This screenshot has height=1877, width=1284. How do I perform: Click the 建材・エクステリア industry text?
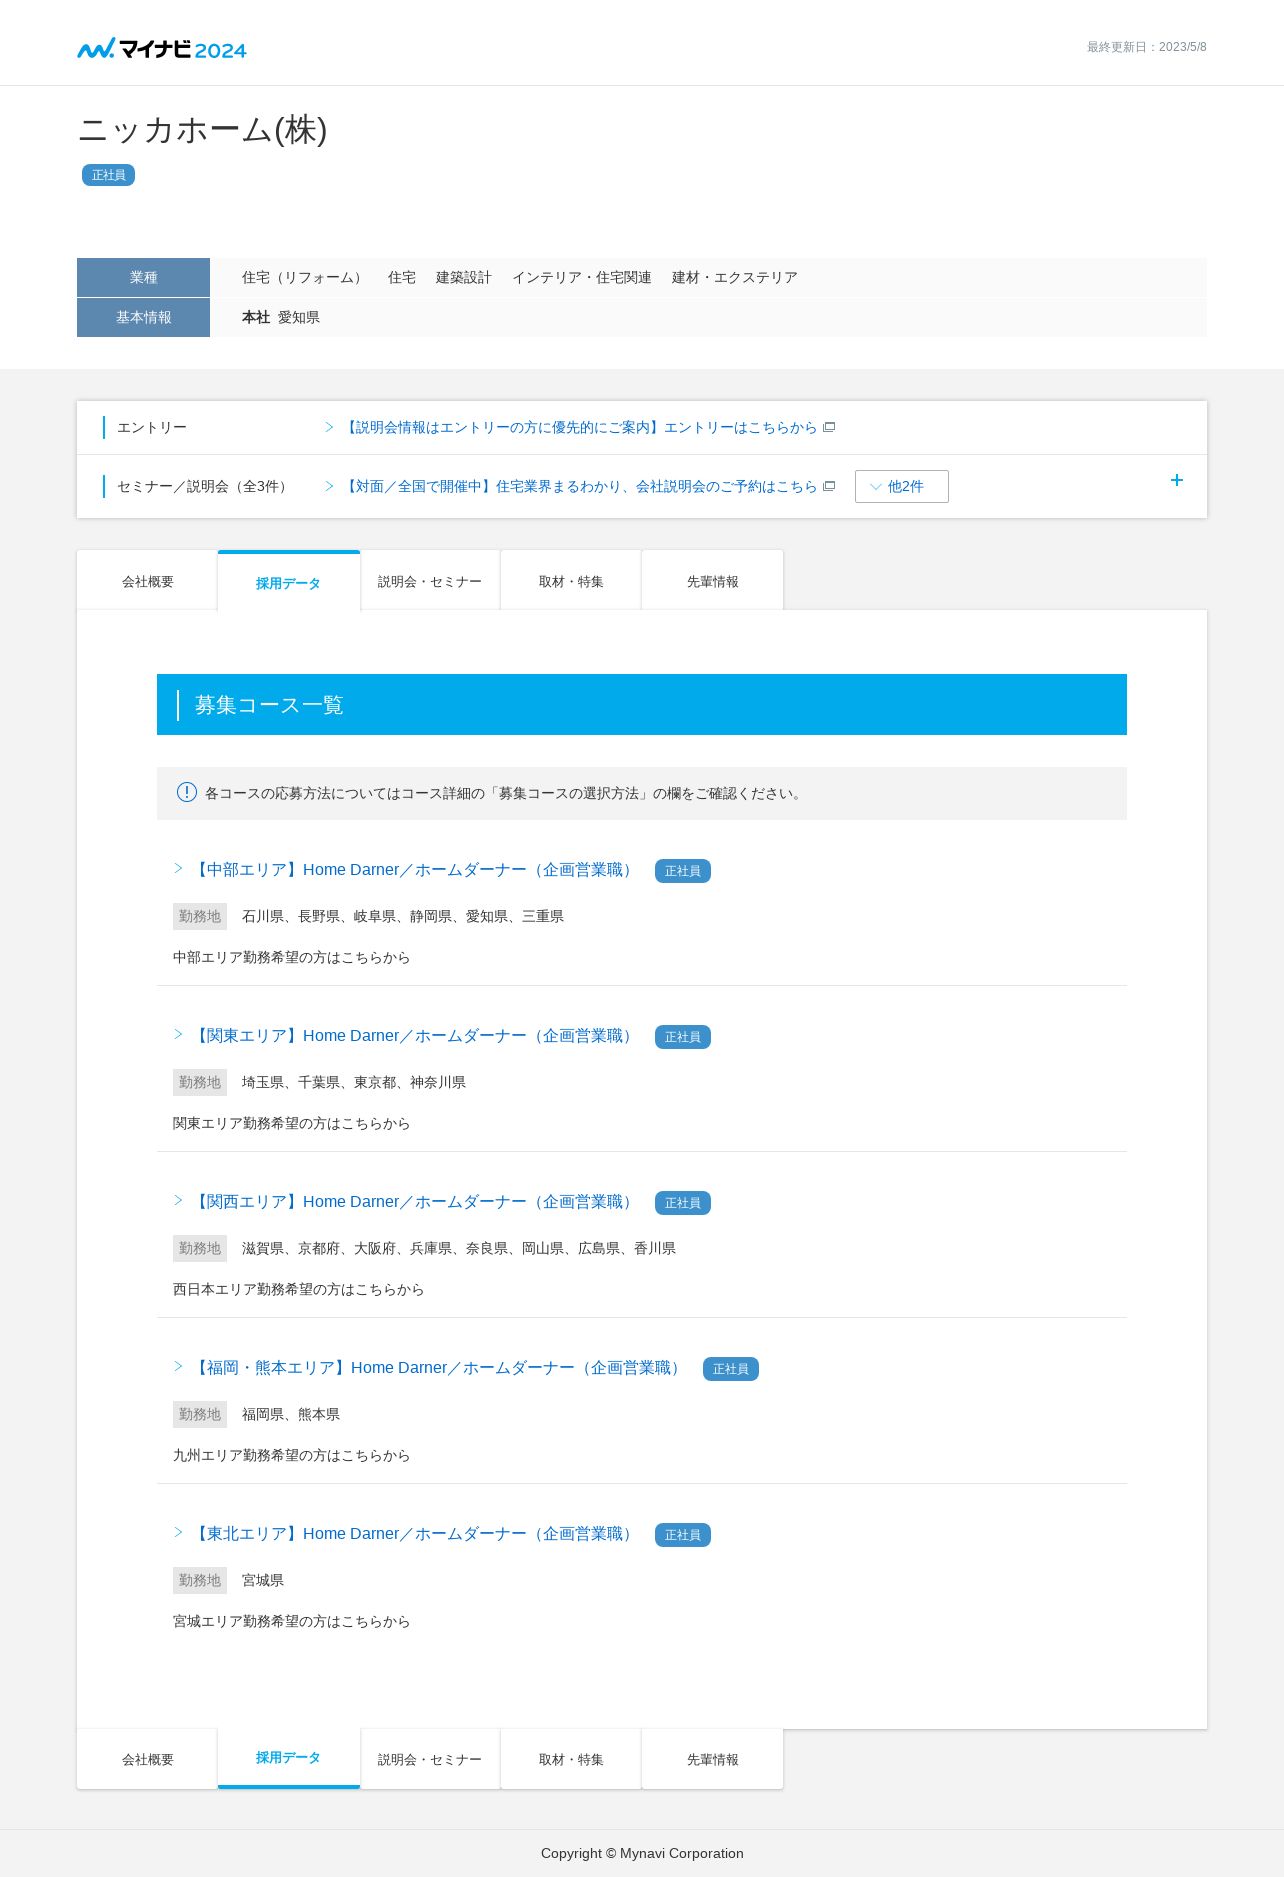(735, 277)
